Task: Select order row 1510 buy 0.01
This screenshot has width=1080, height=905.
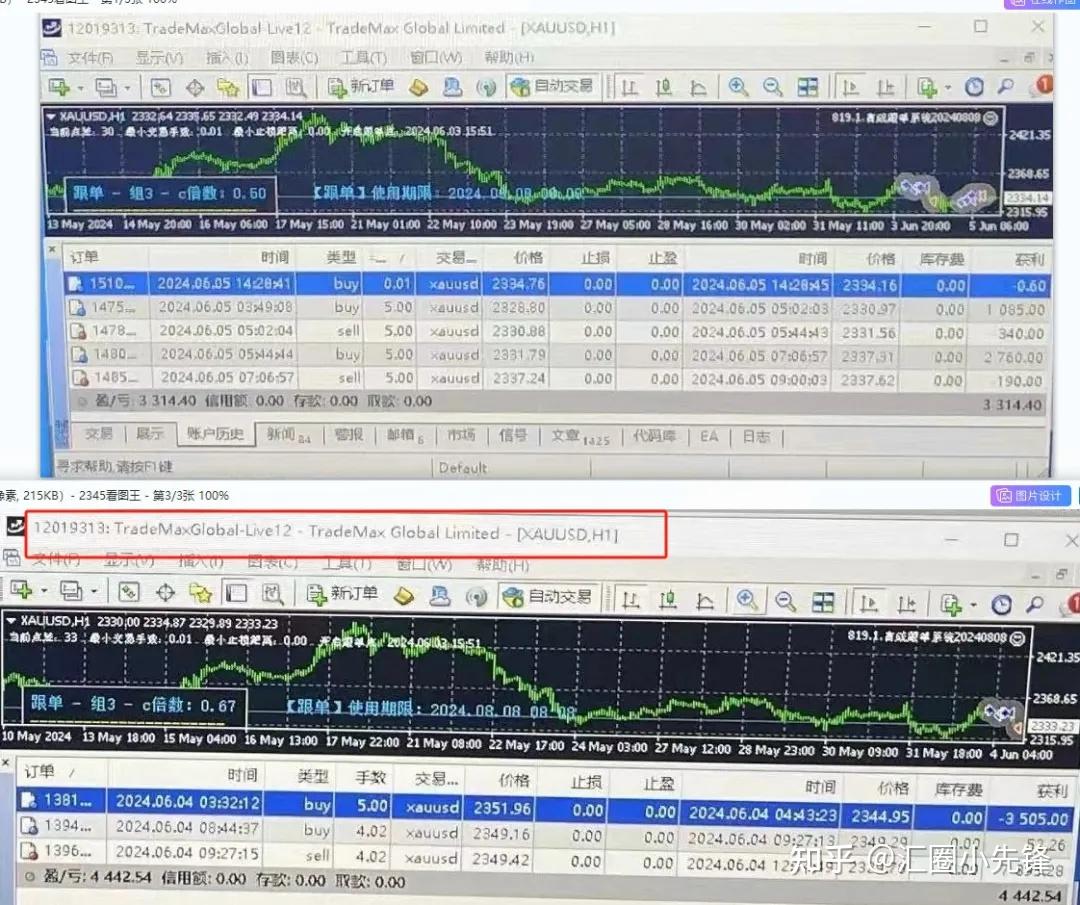Action: (x=557, y=284)
